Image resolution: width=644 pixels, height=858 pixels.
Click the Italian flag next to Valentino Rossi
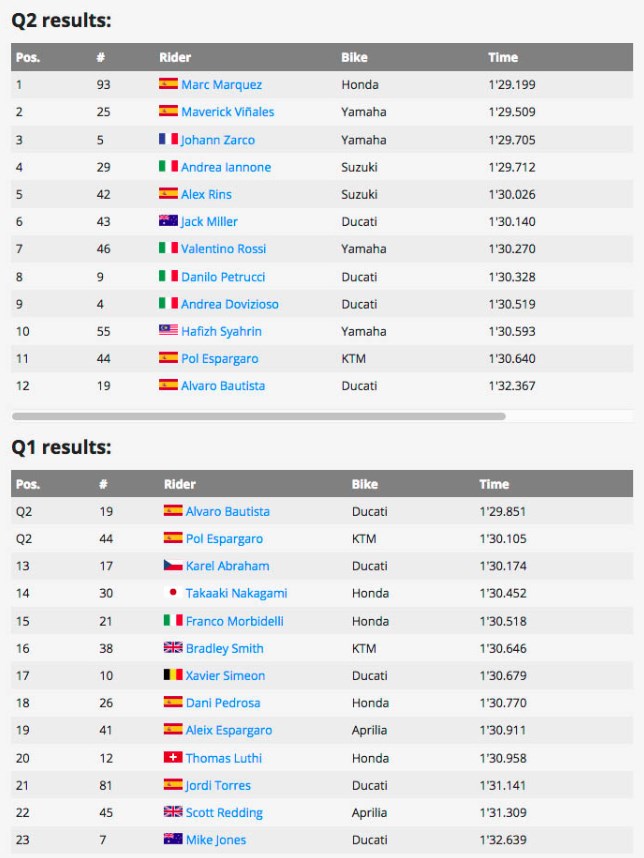pyautogui.click(x=168, y=248)
